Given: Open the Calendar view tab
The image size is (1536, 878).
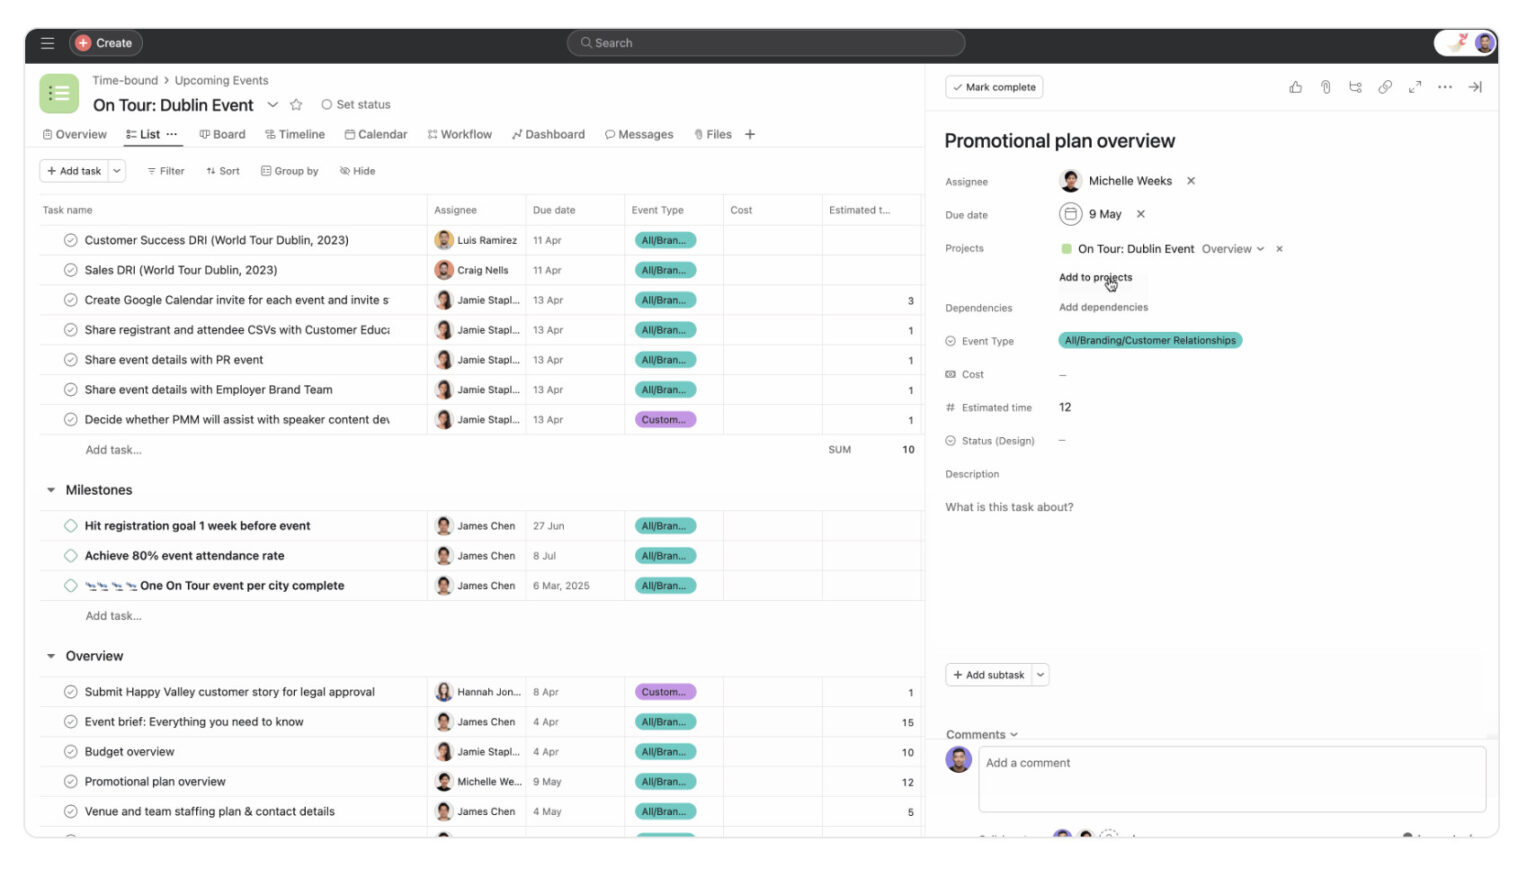Looking at the screenshot, I should pyautogui.click(x=376, y=134).
